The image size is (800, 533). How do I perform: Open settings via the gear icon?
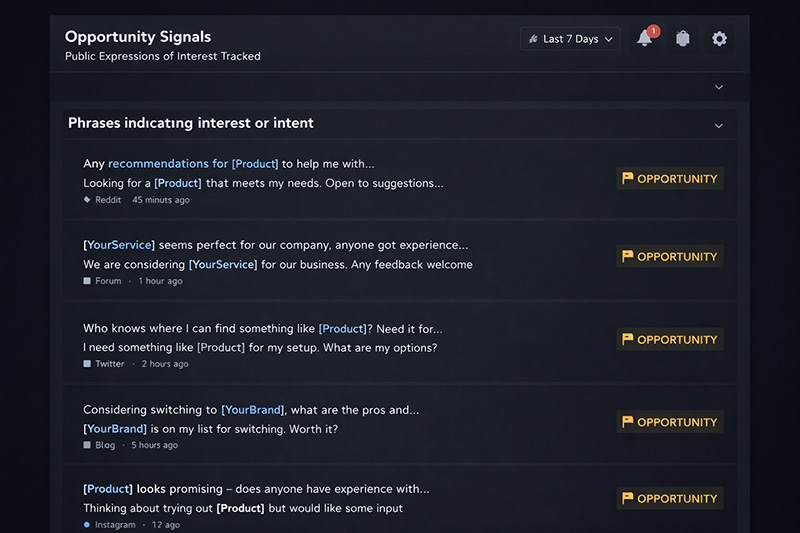pyautogui.click(x=719, y=39)
